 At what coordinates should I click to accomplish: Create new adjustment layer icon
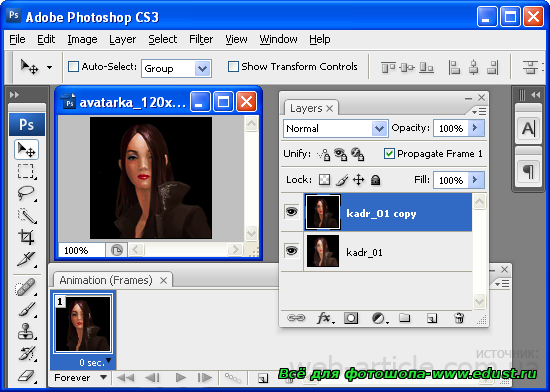tap(379, 318)
